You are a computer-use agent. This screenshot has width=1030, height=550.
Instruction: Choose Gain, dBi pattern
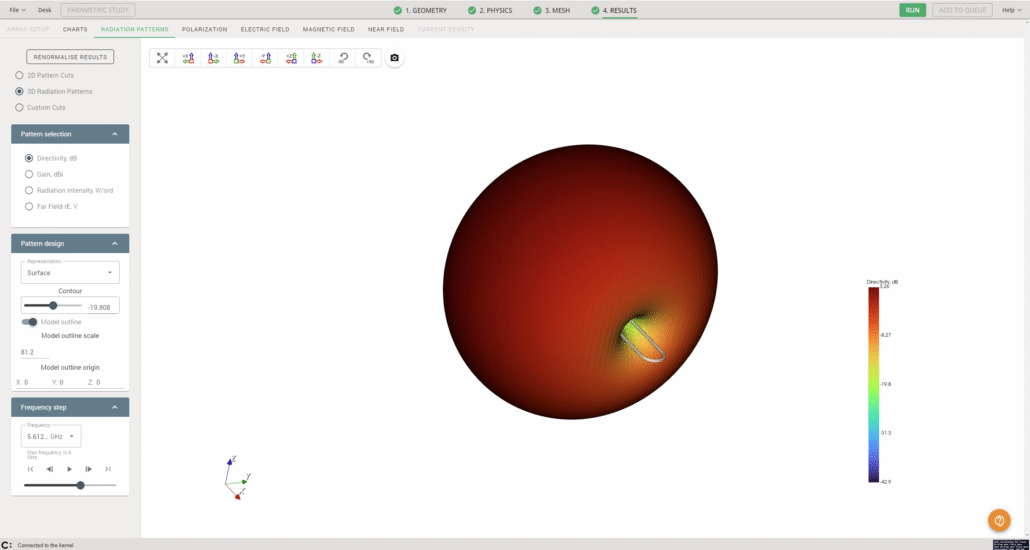[x=29, y=174]
